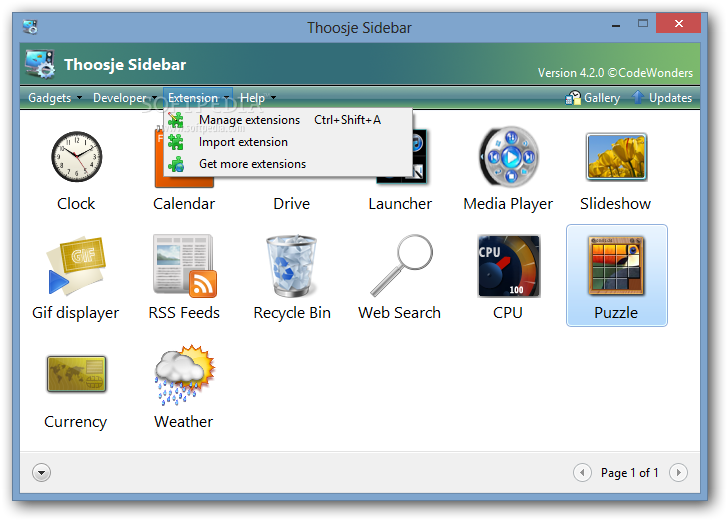Click the Manage extensions puzzle icon
728x521 pixels.
click(176, 120)
